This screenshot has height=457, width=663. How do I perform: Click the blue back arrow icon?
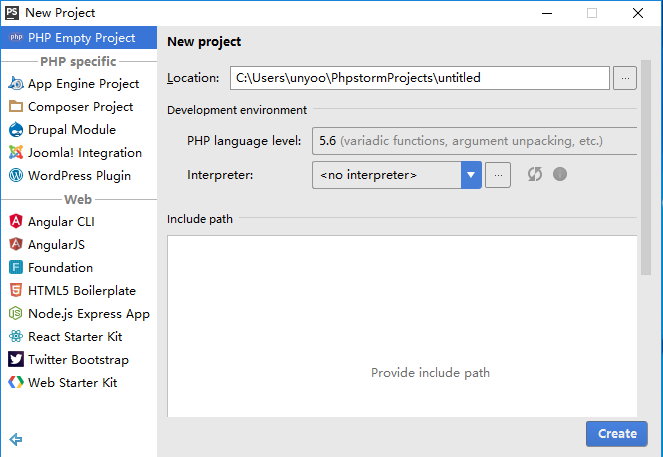tap(16, 439)
